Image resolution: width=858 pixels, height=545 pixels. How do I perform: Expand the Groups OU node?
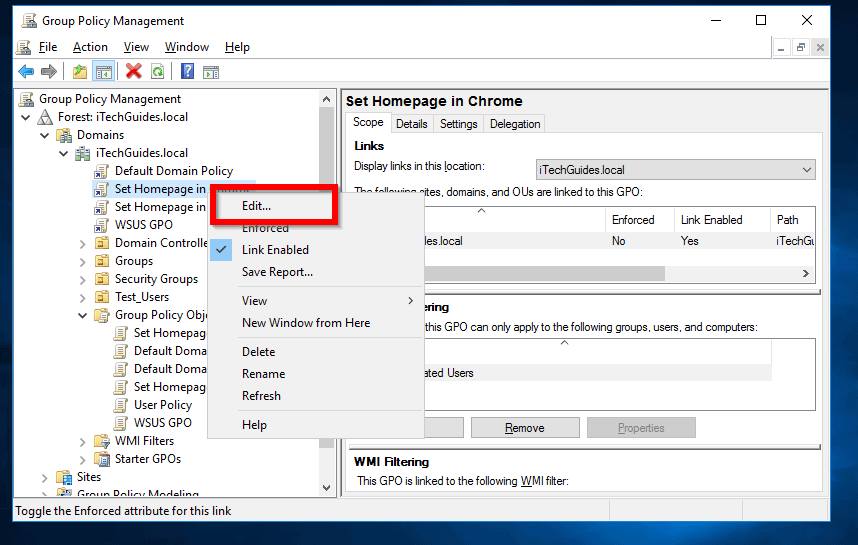pos(83,262)
